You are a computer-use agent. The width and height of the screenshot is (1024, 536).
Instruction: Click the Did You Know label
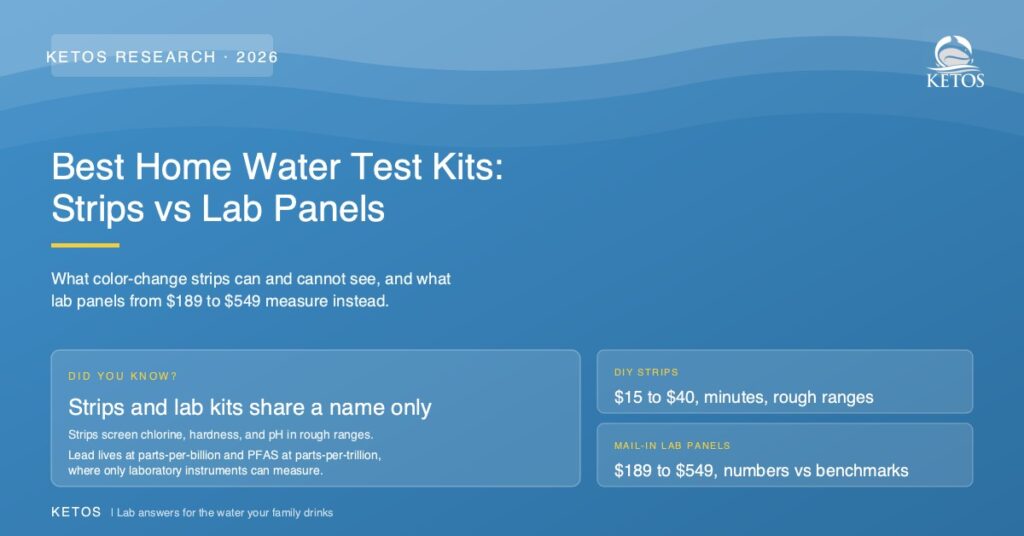pyautogui.click(x=123, y=376)
